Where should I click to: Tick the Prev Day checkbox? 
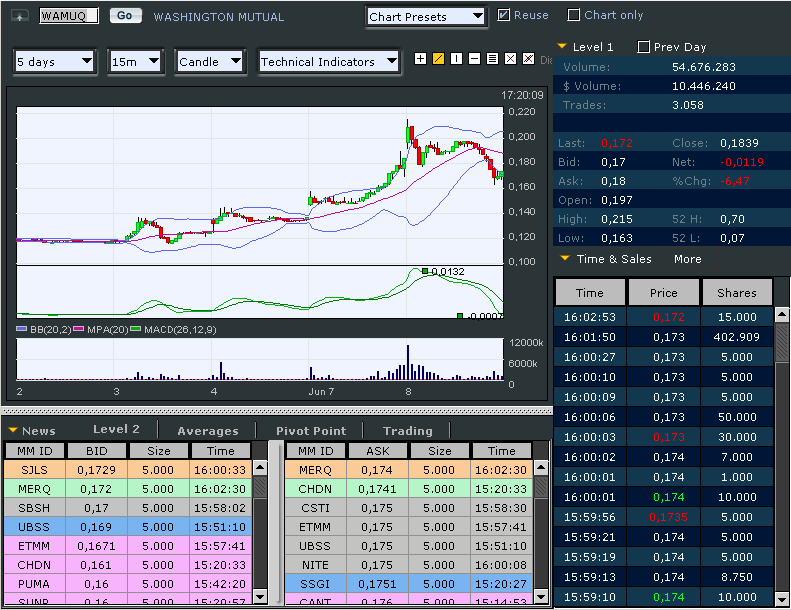pyautogui.click(x=644, y=47)
